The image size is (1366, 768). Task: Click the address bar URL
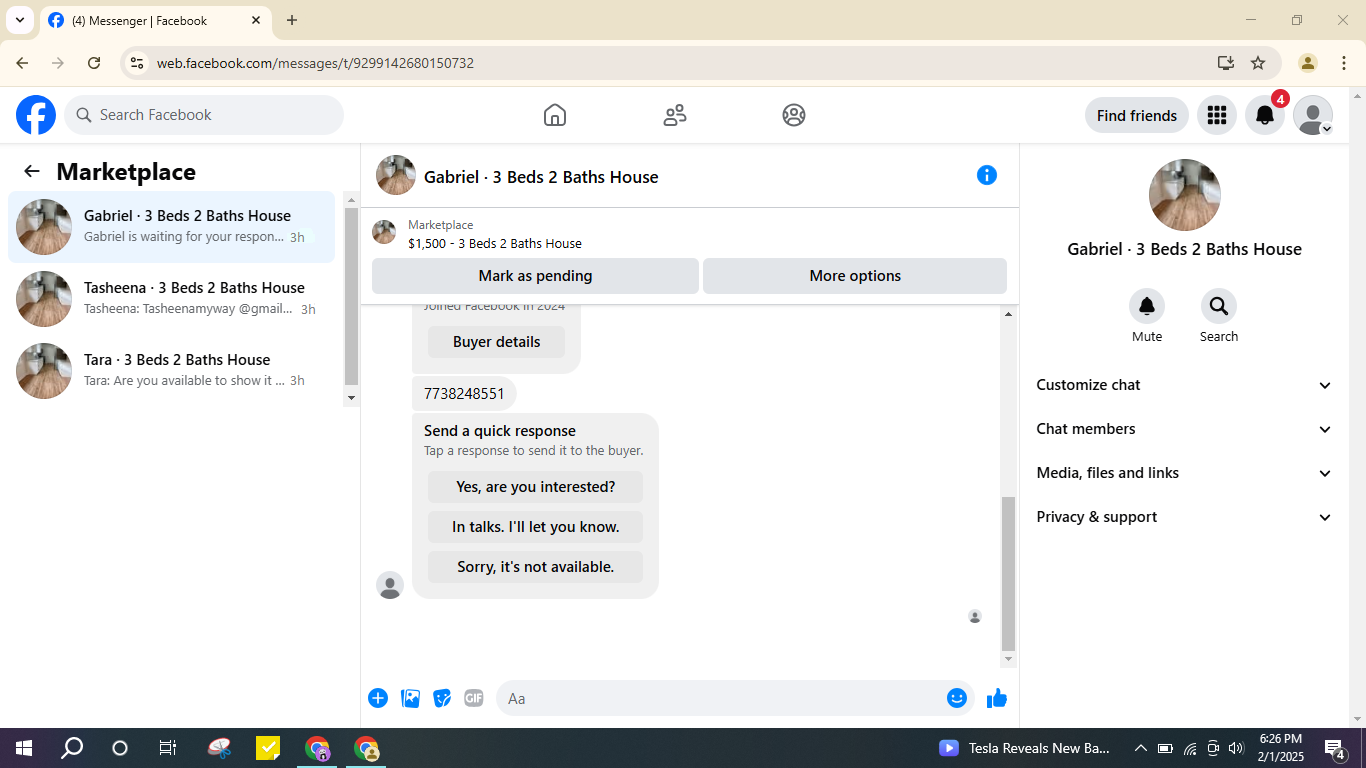coord(315,63)
